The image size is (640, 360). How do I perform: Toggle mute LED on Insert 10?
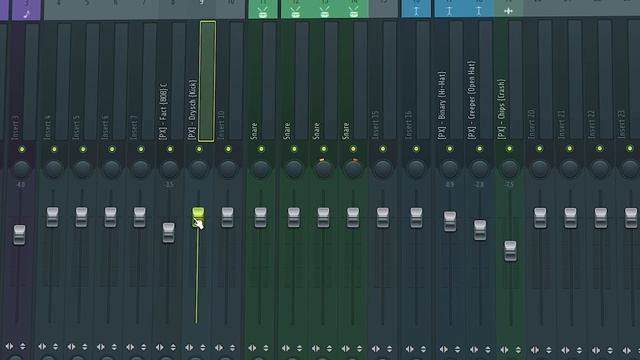[228, 149]
